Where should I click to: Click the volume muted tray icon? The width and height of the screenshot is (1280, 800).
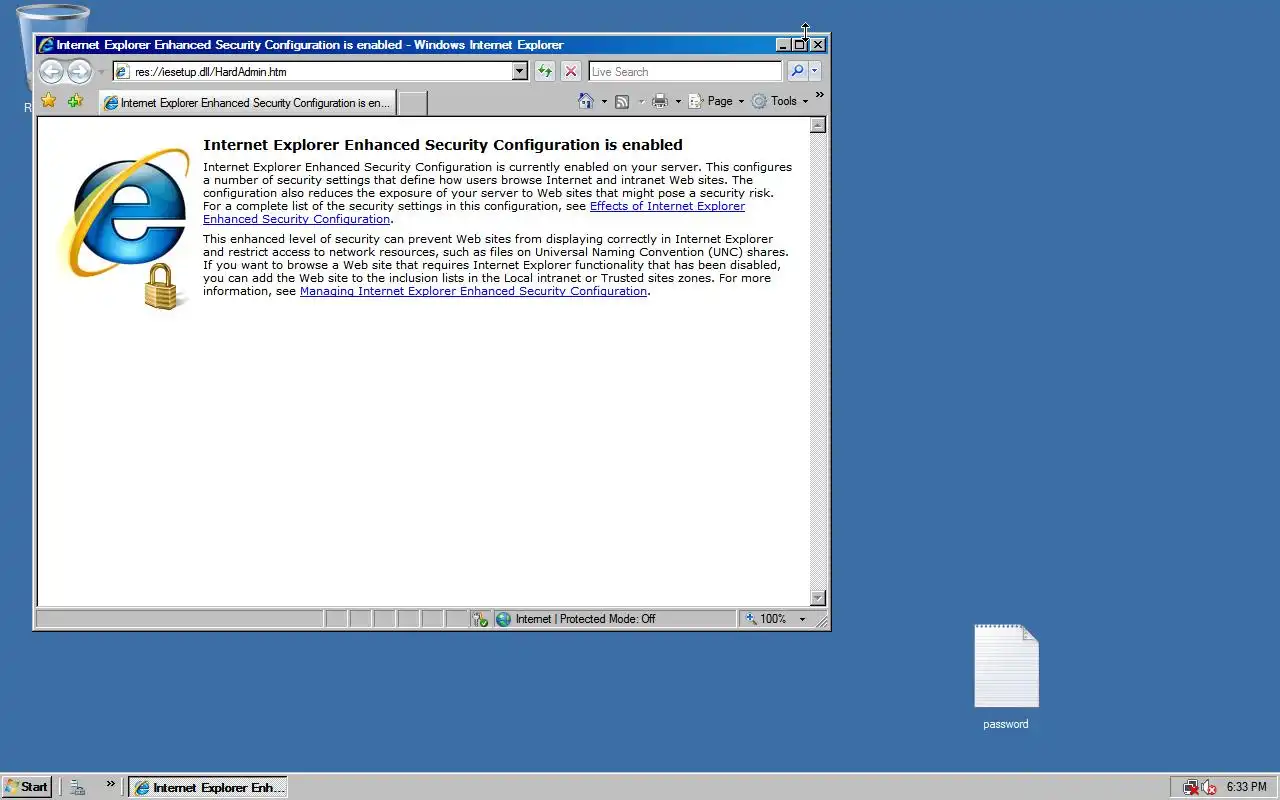[x=1209, y=787]
